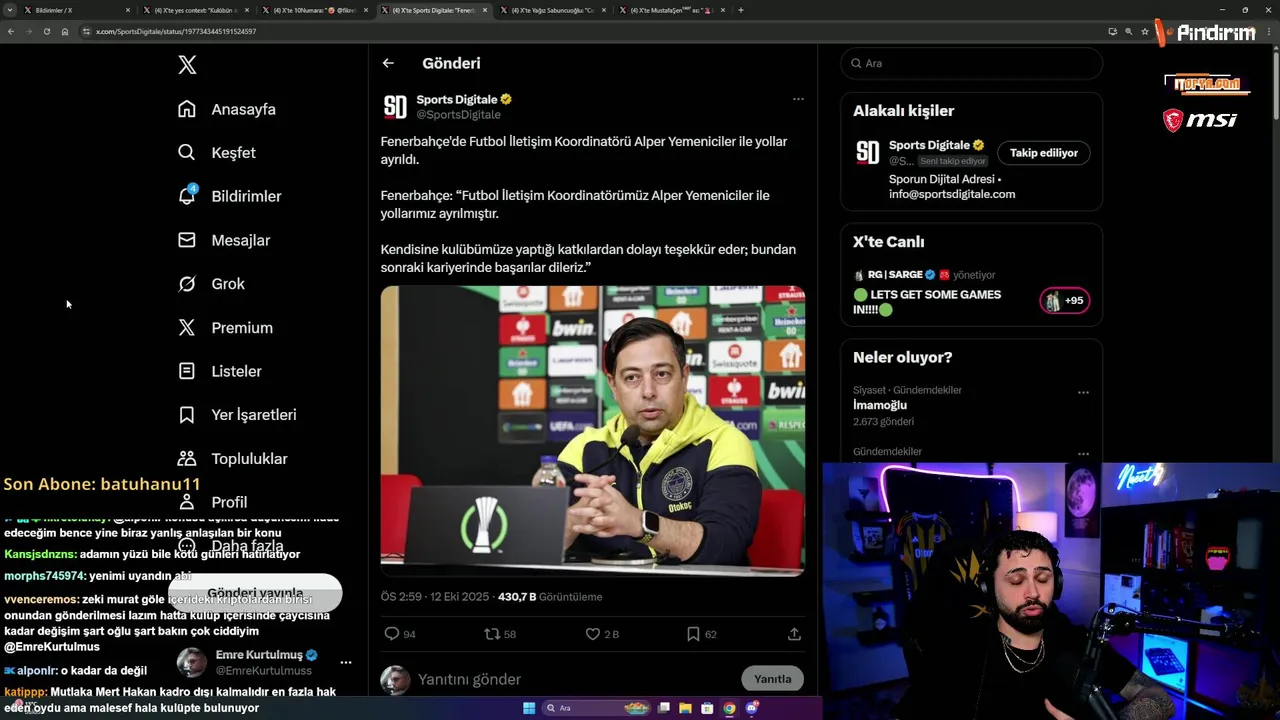This screenshot has height=720, width=1280.
Task: Click the Bildirimler bell icon
Action: (x=187, y=196)
